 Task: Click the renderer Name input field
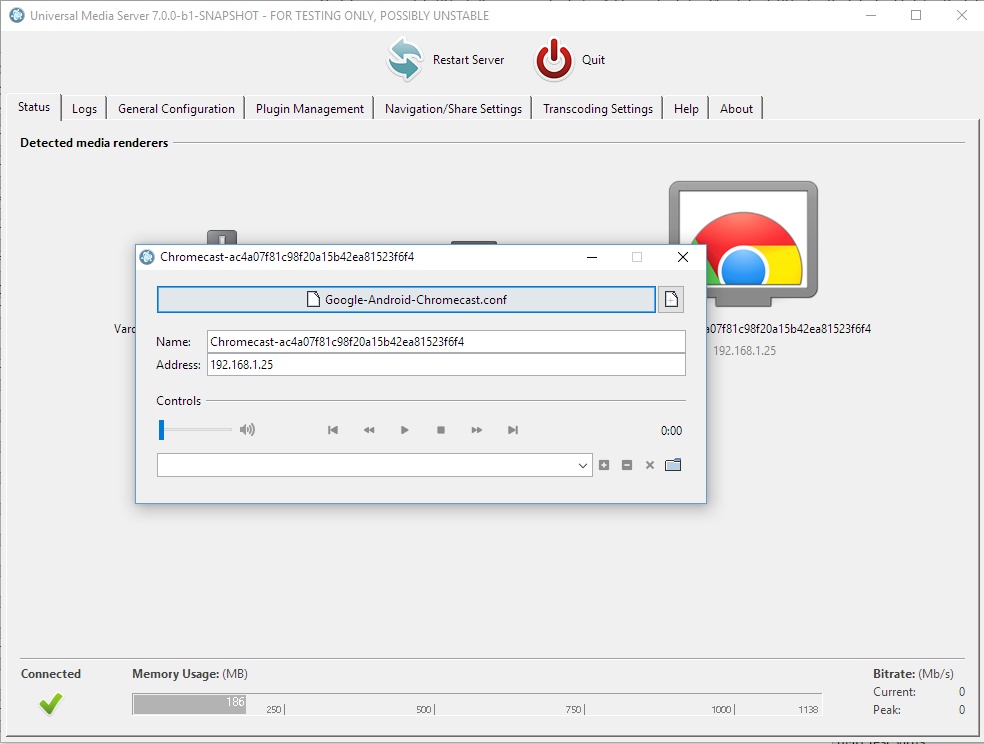tap(446, 342)
